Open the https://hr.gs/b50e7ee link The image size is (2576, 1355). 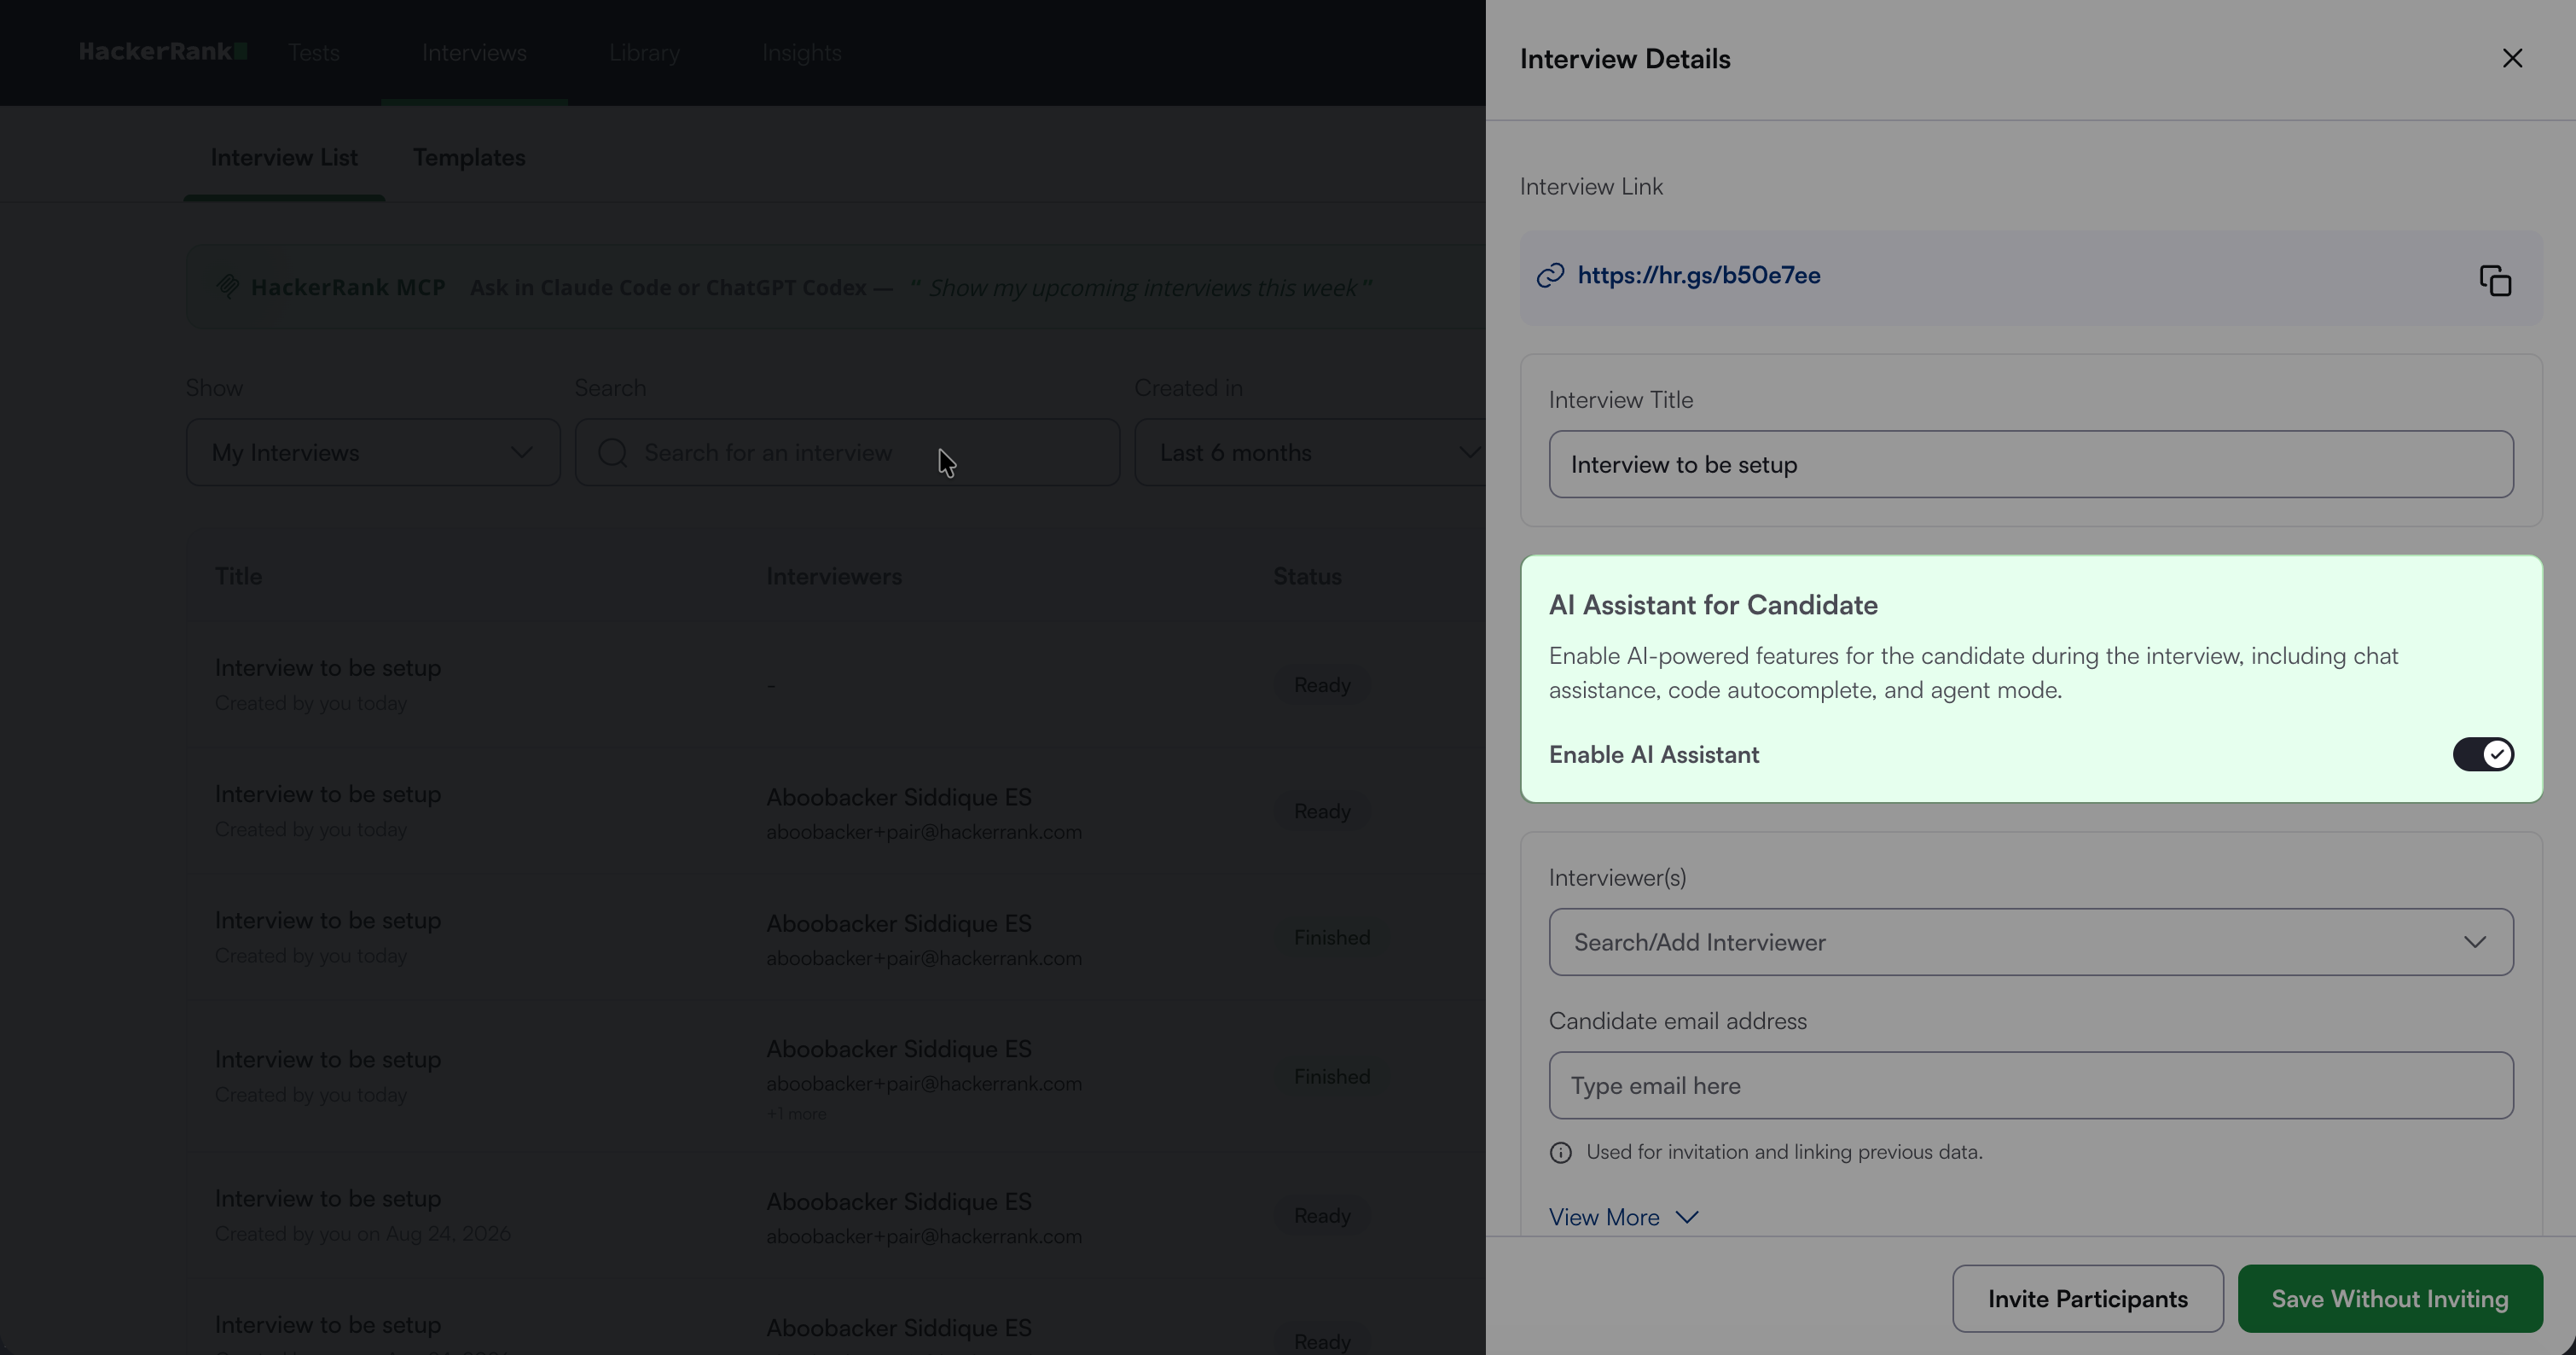pos(1699,276)
